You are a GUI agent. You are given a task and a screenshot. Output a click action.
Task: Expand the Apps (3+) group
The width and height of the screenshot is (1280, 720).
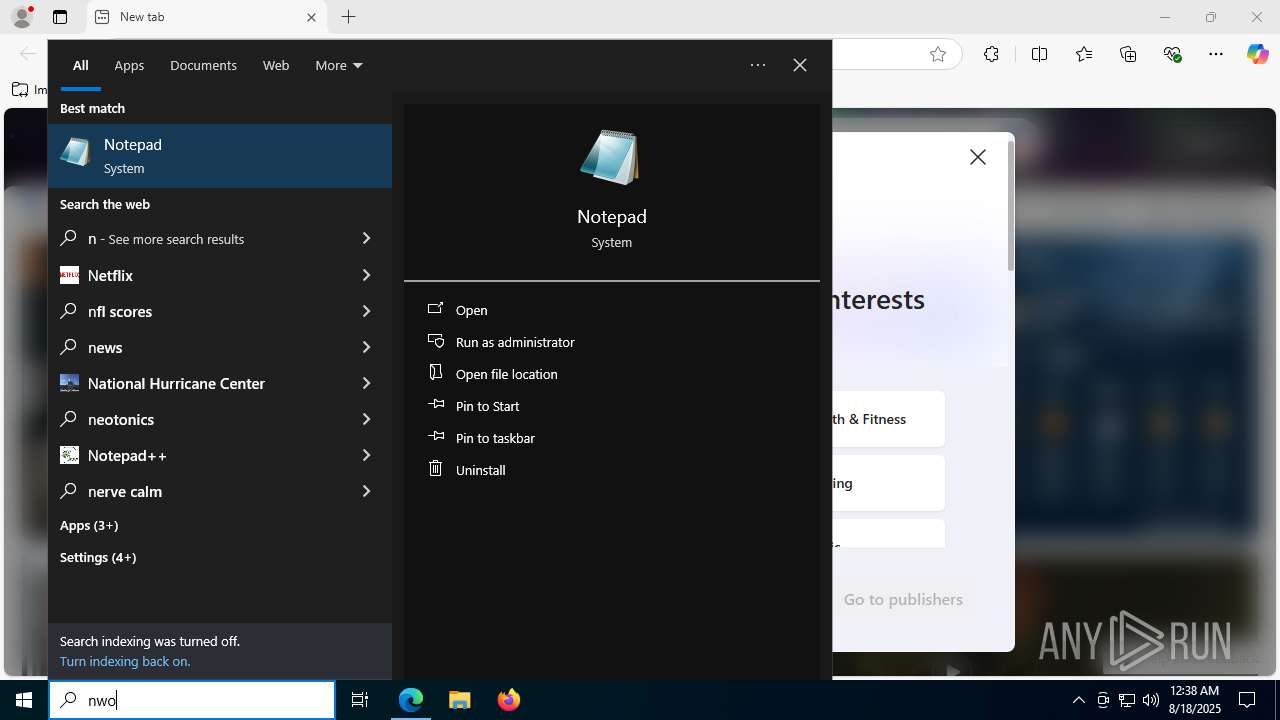click(x=89, y=525)
